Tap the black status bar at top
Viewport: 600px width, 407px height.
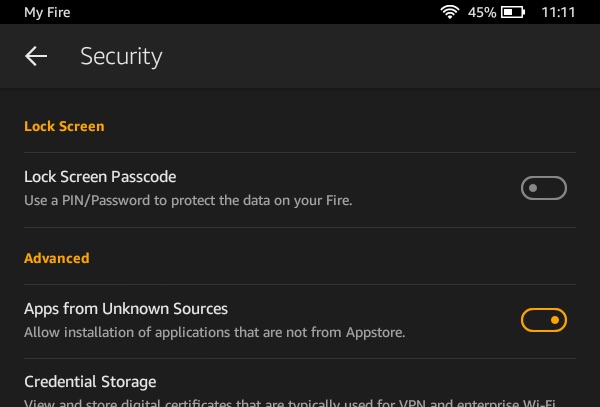[x=300, y=12]
